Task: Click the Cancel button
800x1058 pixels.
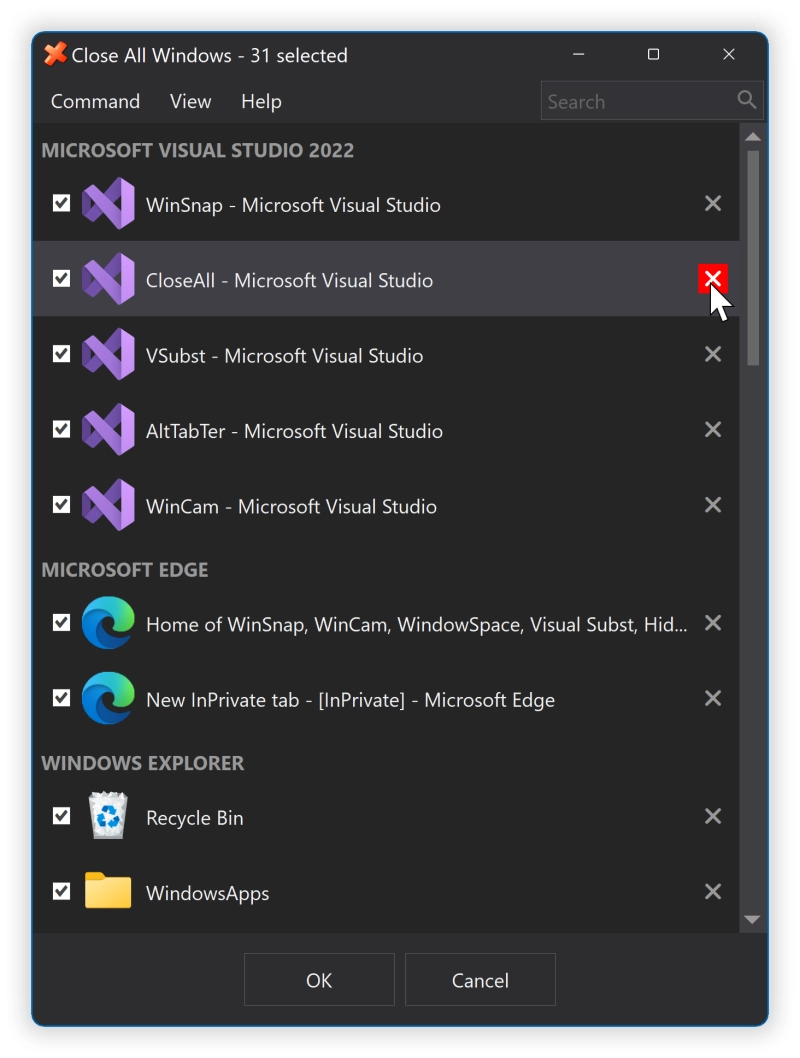Action: pos(480,980)
